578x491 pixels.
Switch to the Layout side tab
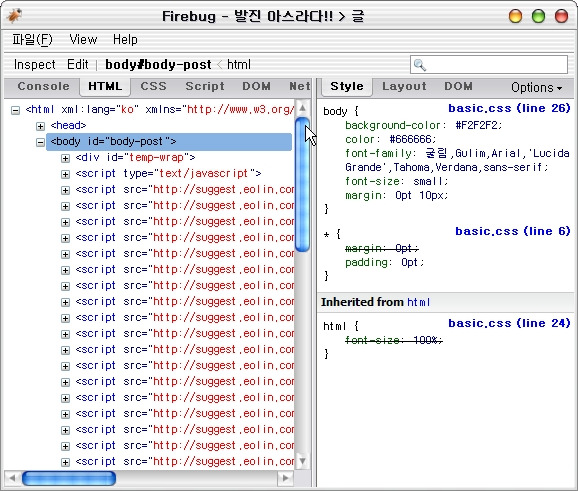point(404,86)
